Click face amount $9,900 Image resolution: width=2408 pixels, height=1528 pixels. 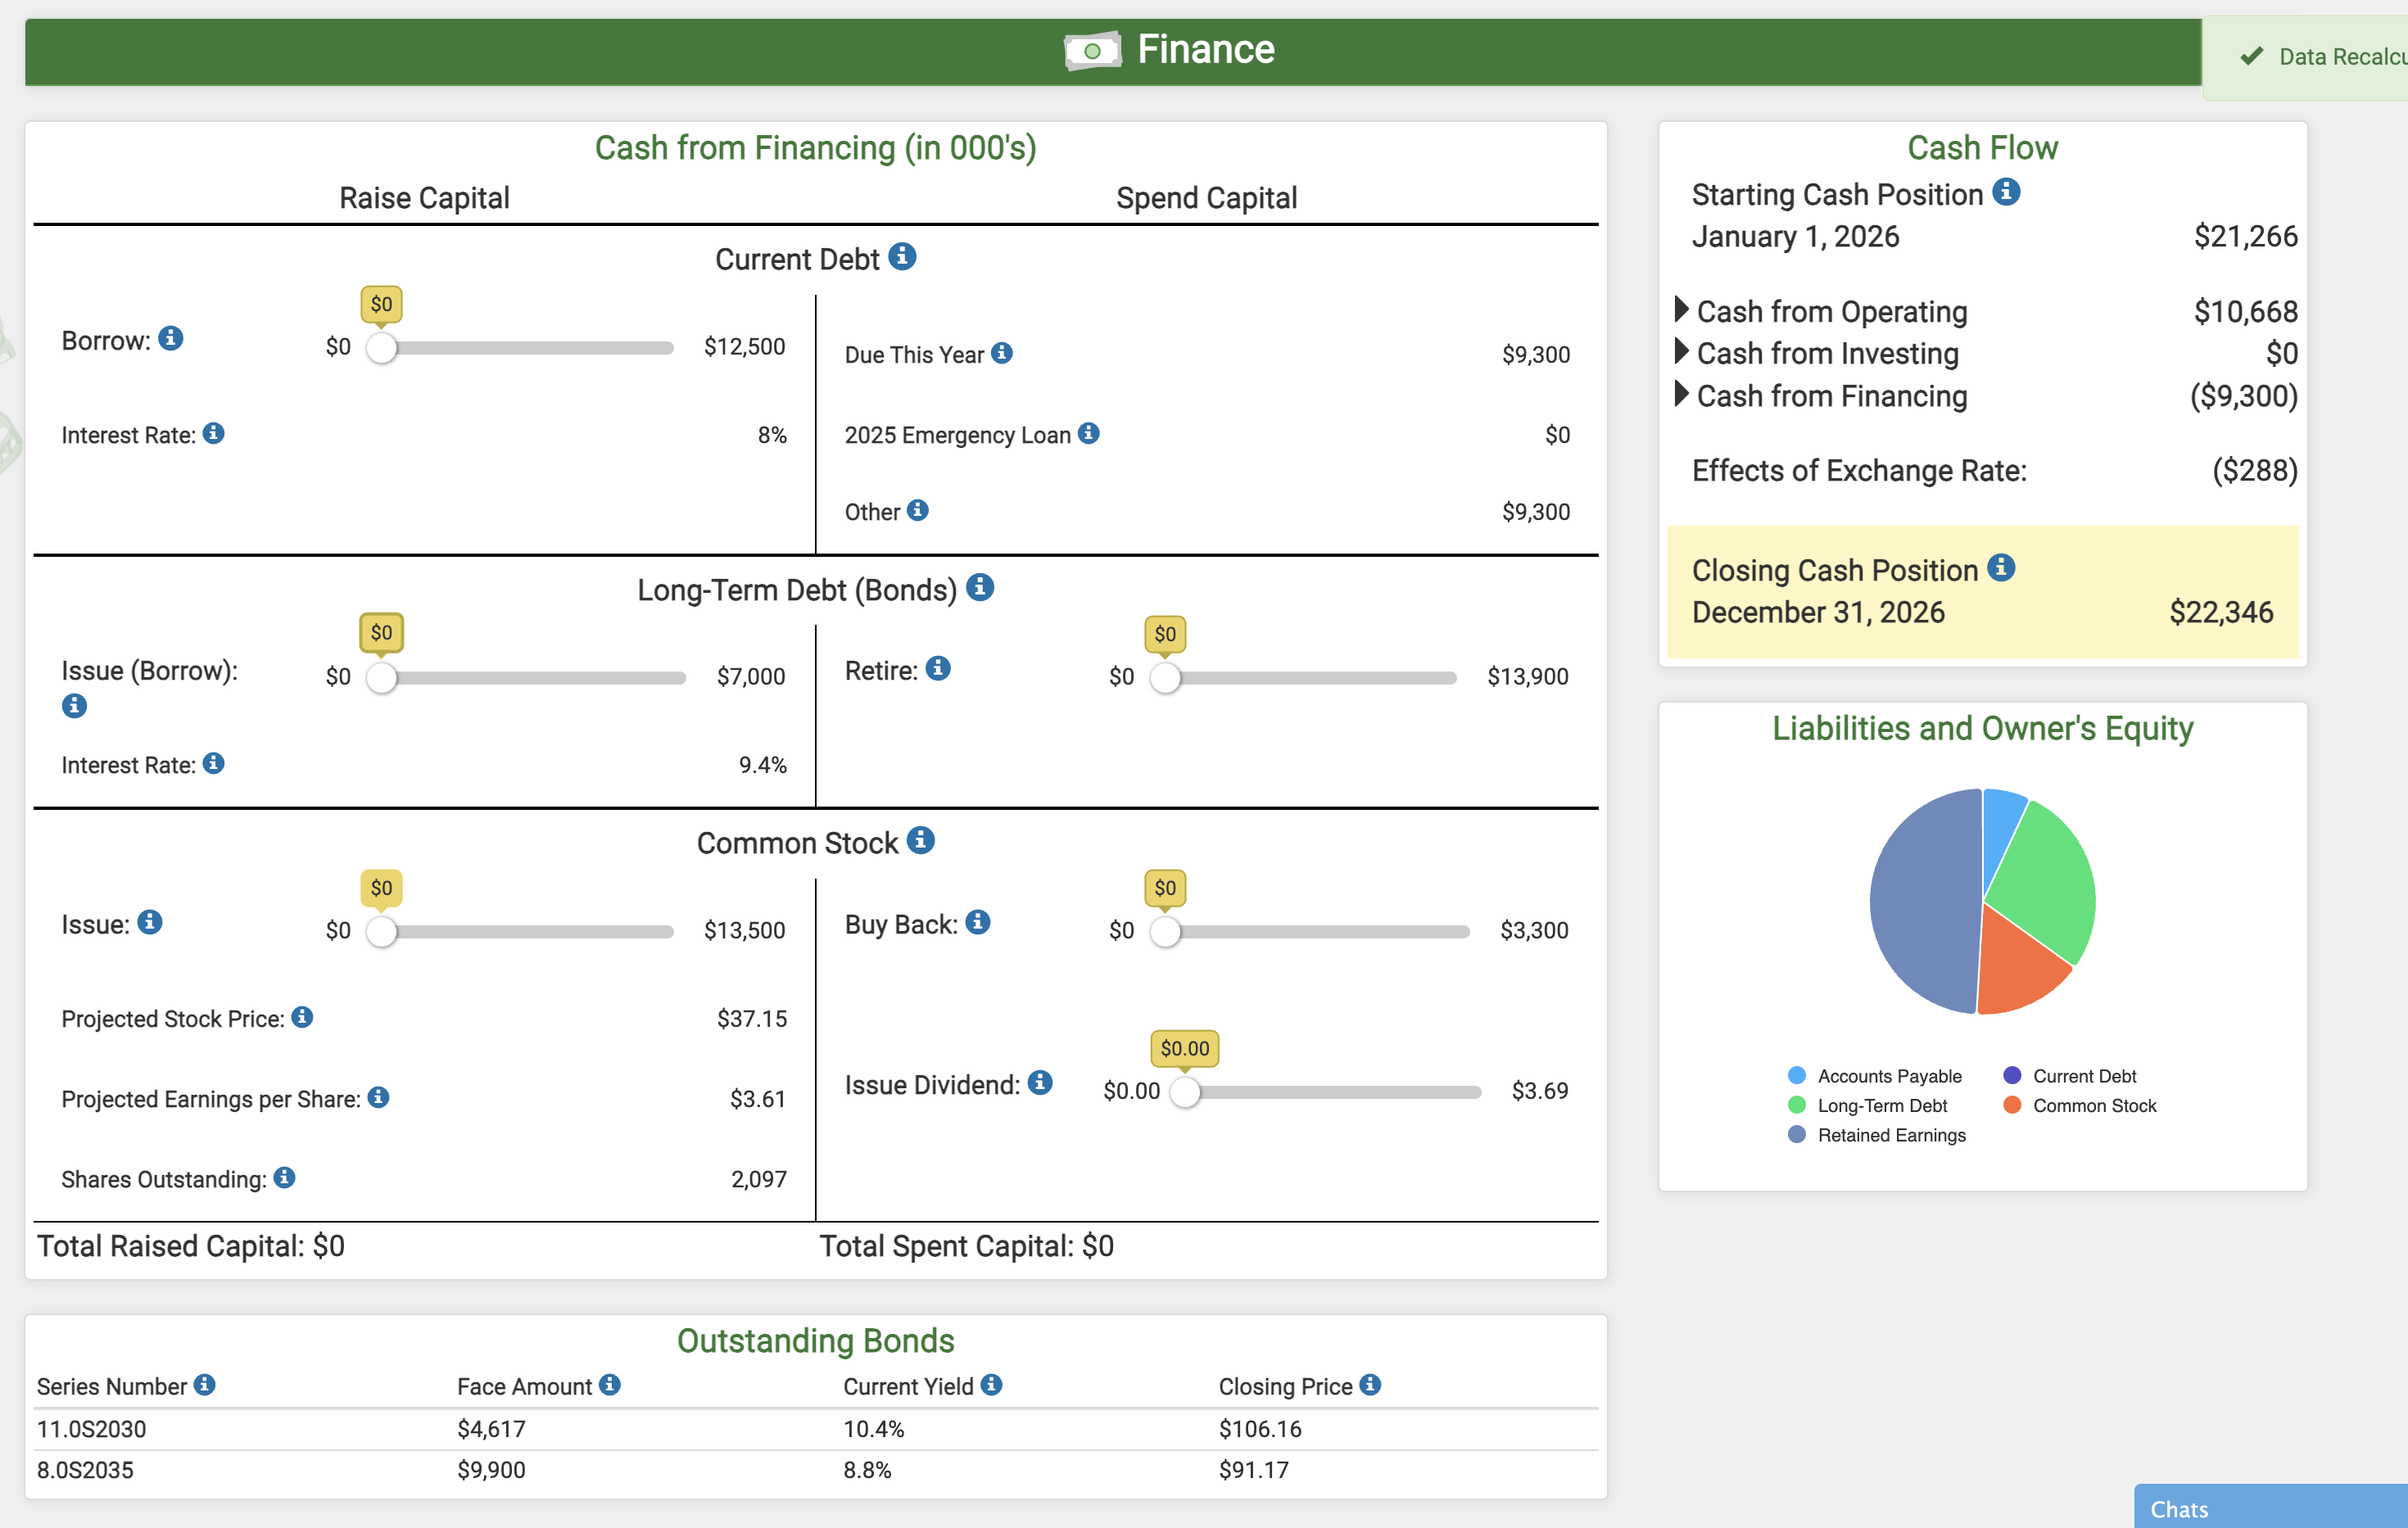tap(491, 1469)
